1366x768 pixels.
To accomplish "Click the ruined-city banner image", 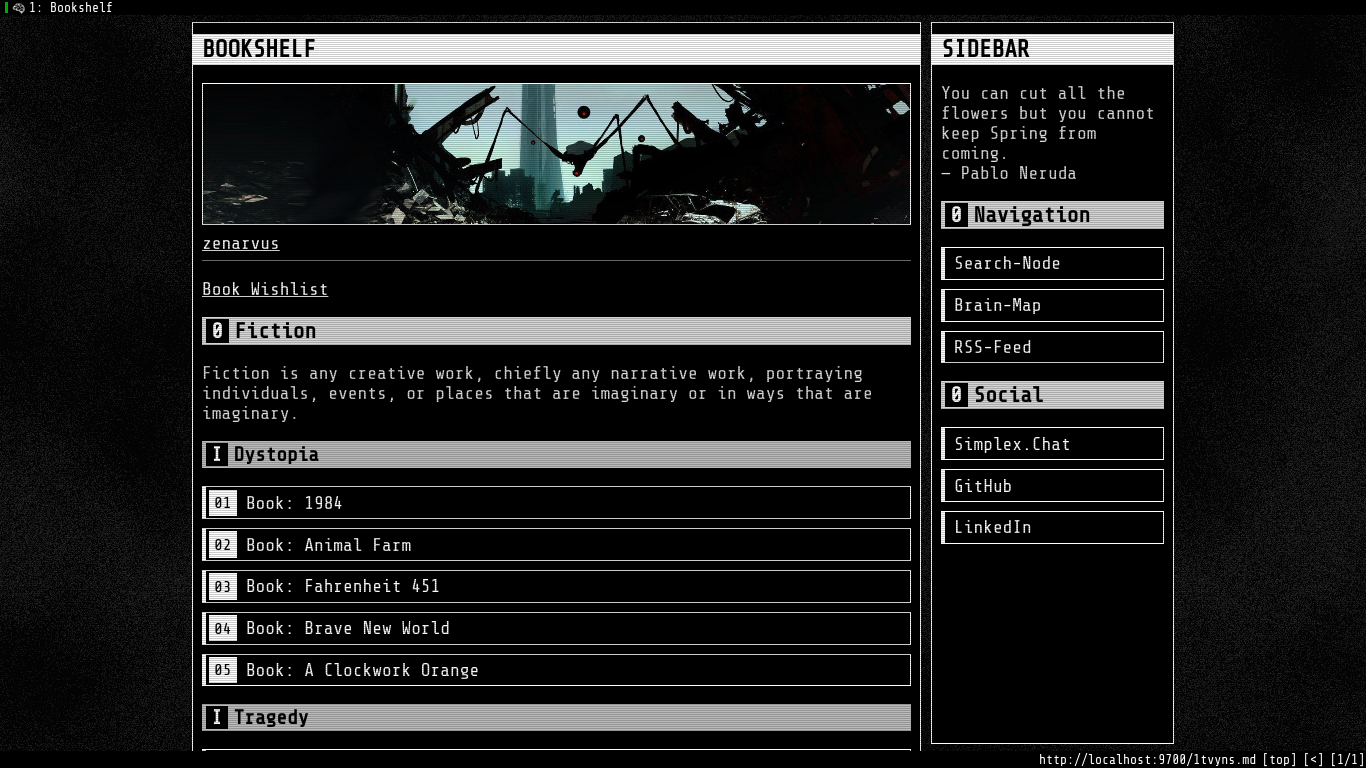I will click(x=556, y=153).
